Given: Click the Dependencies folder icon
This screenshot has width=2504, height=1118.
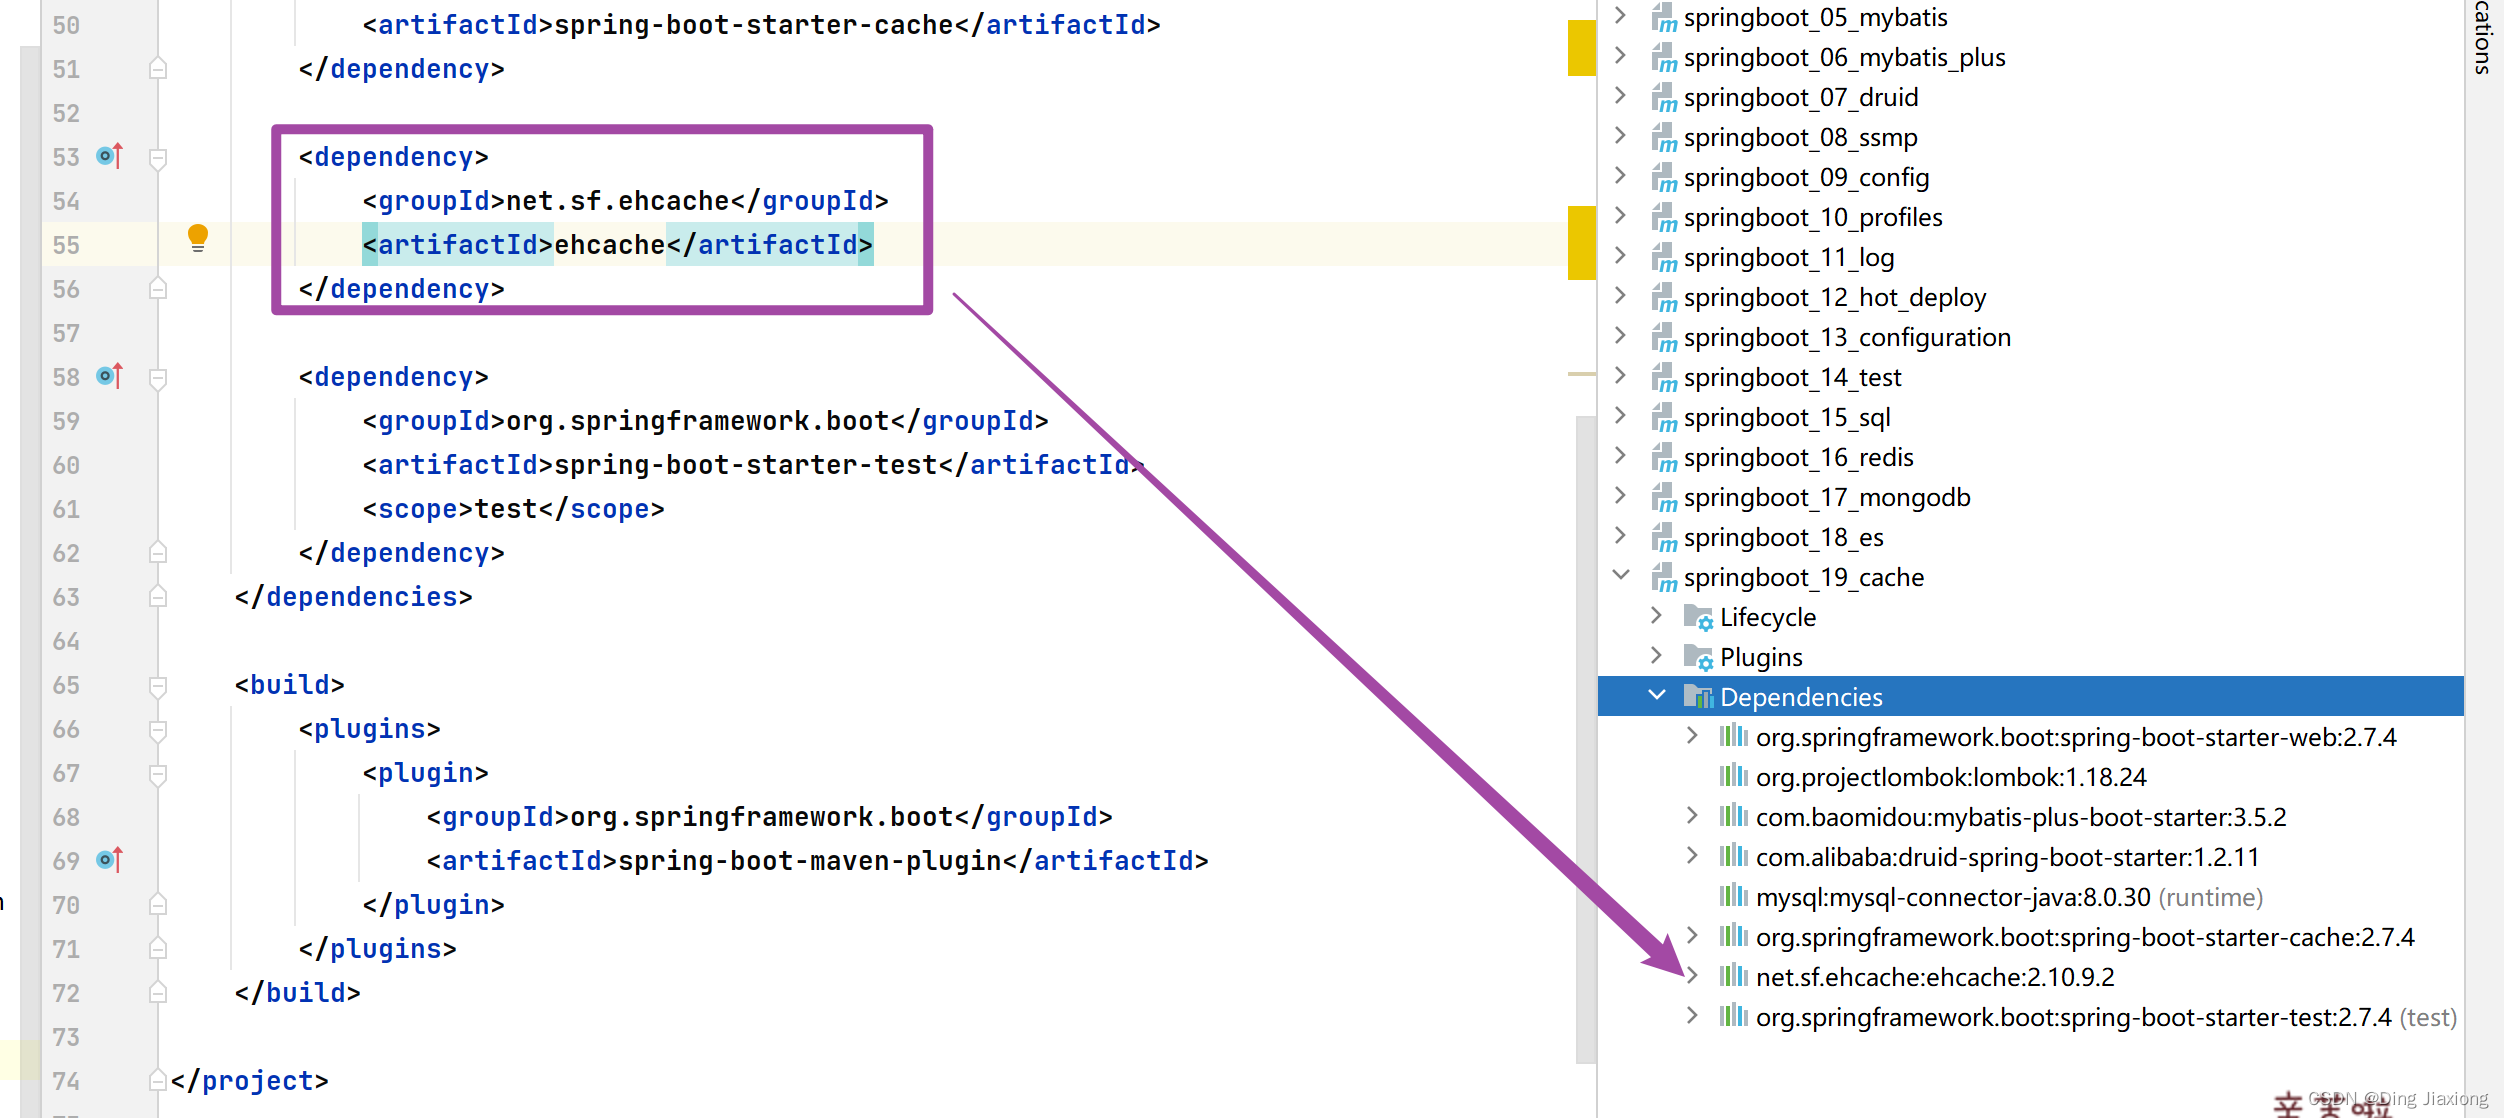Looking at the screenshot, I should tap(1698, 697).
